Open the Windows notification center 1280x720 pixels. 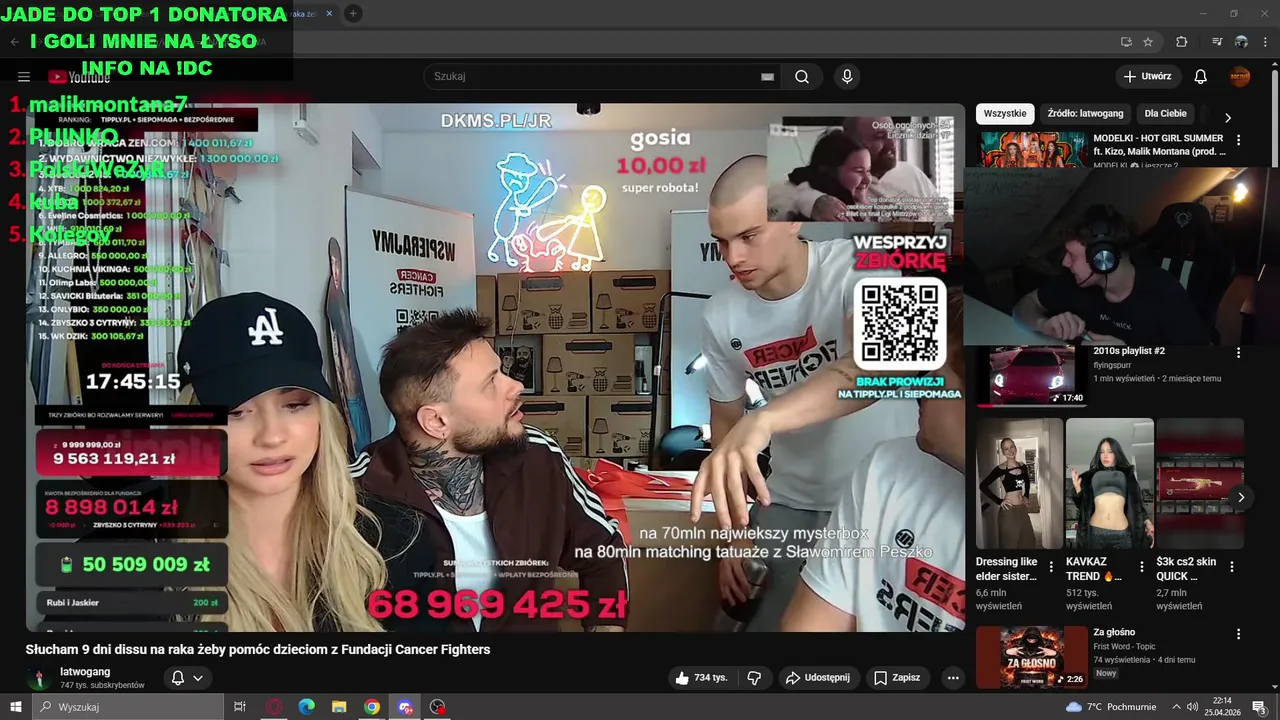click(x=1259, y=707)
